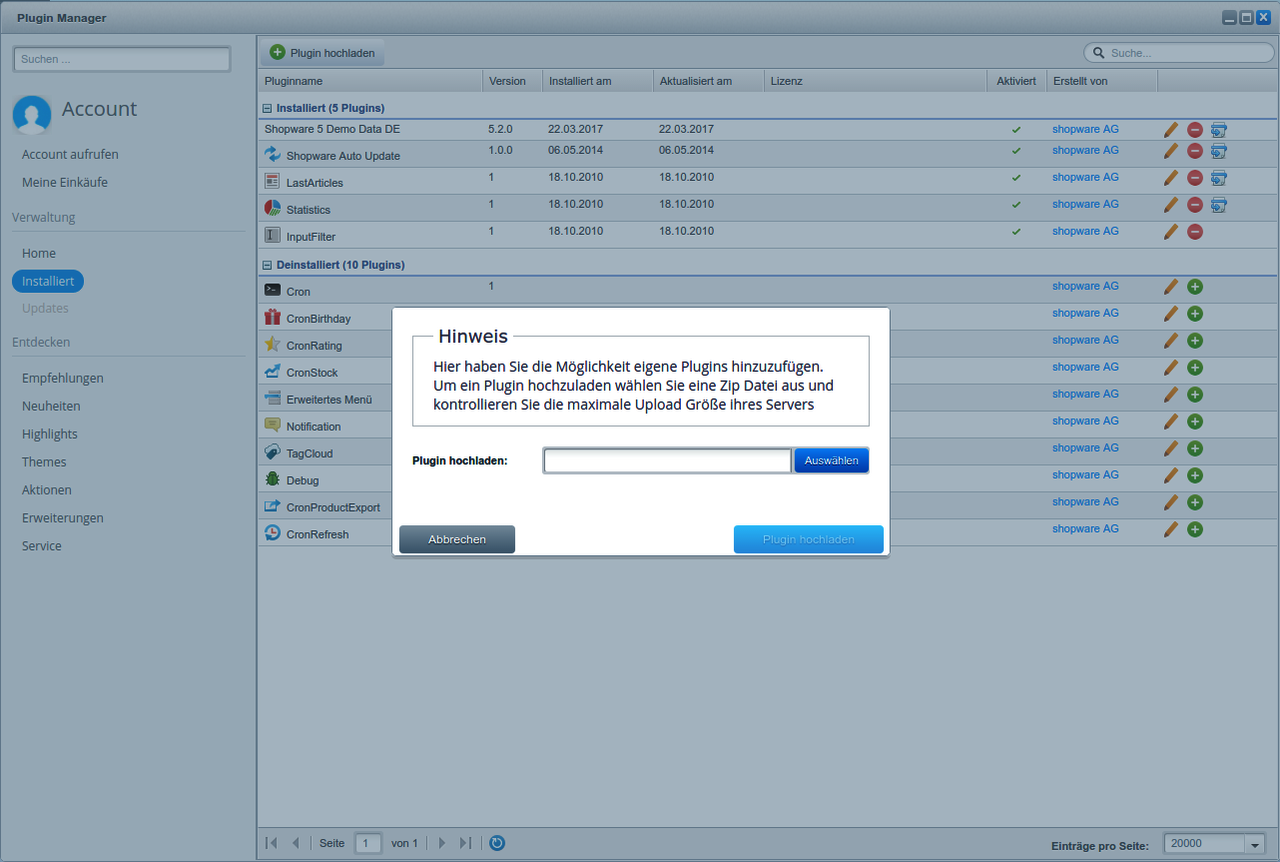Open shopware AG link for Cron row
This screenshot has width=1280, height=862.
1085,286
